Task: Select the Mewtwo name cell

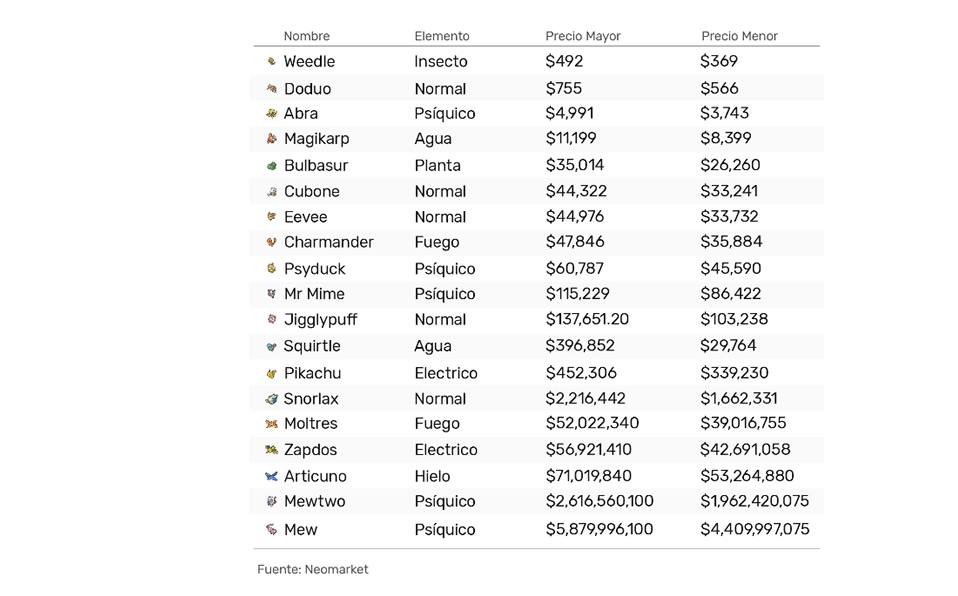Action: point(315,501)
